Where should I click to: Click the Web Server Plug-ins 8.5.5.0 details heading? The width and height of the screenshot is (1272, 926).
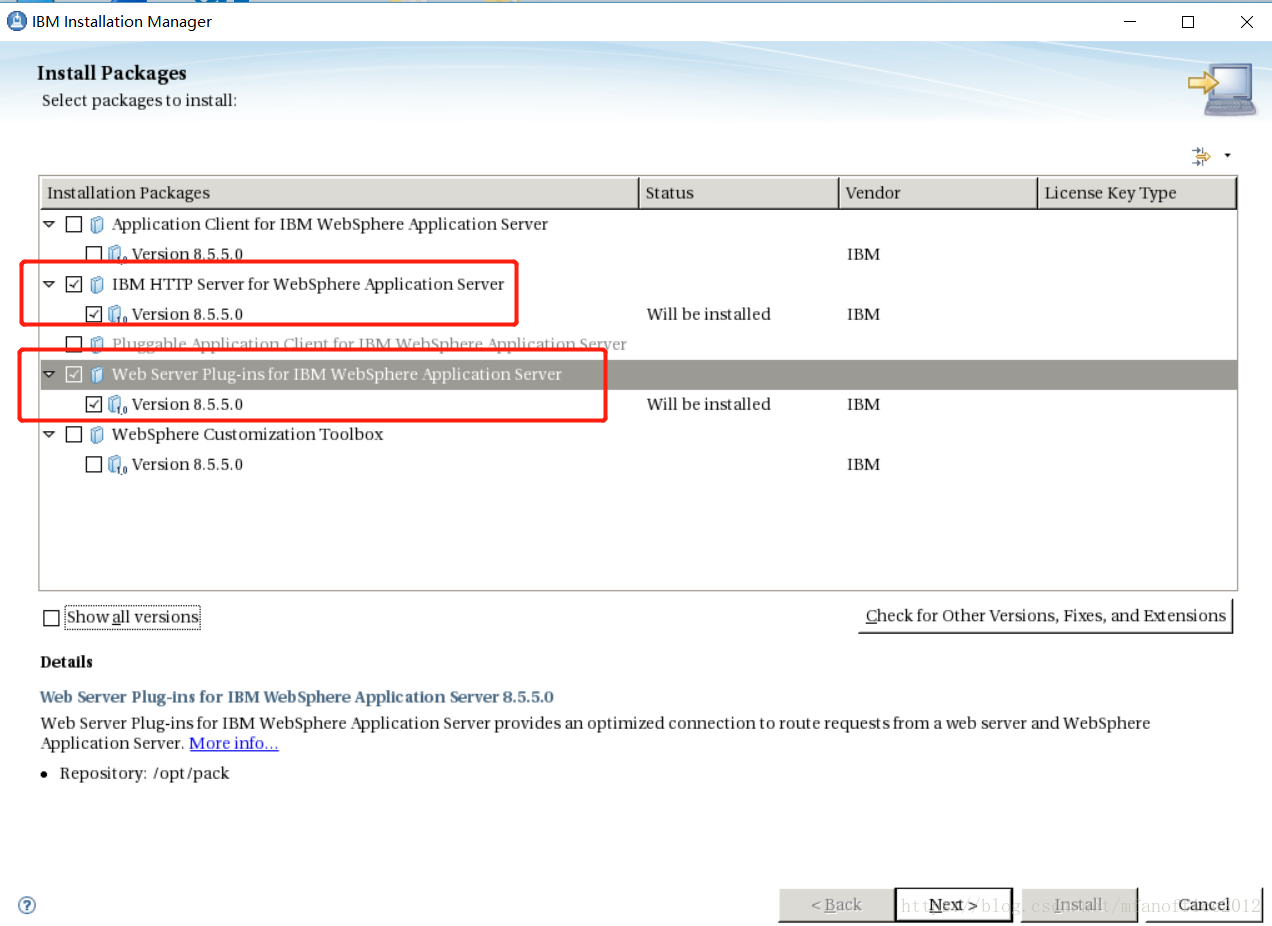pyautogui.click(x=297, y=697)
